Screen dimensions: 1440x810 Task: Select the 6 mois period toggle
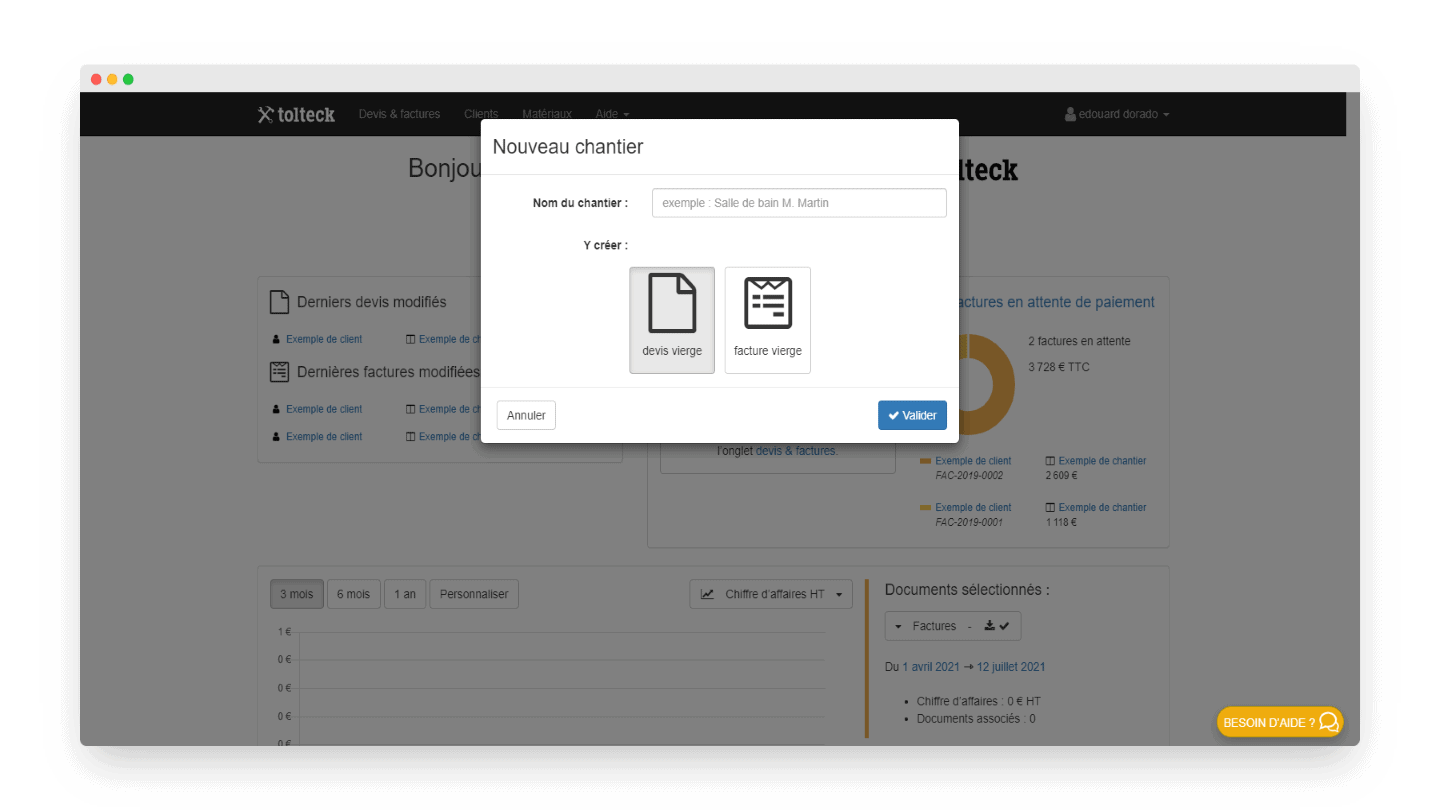353,594
